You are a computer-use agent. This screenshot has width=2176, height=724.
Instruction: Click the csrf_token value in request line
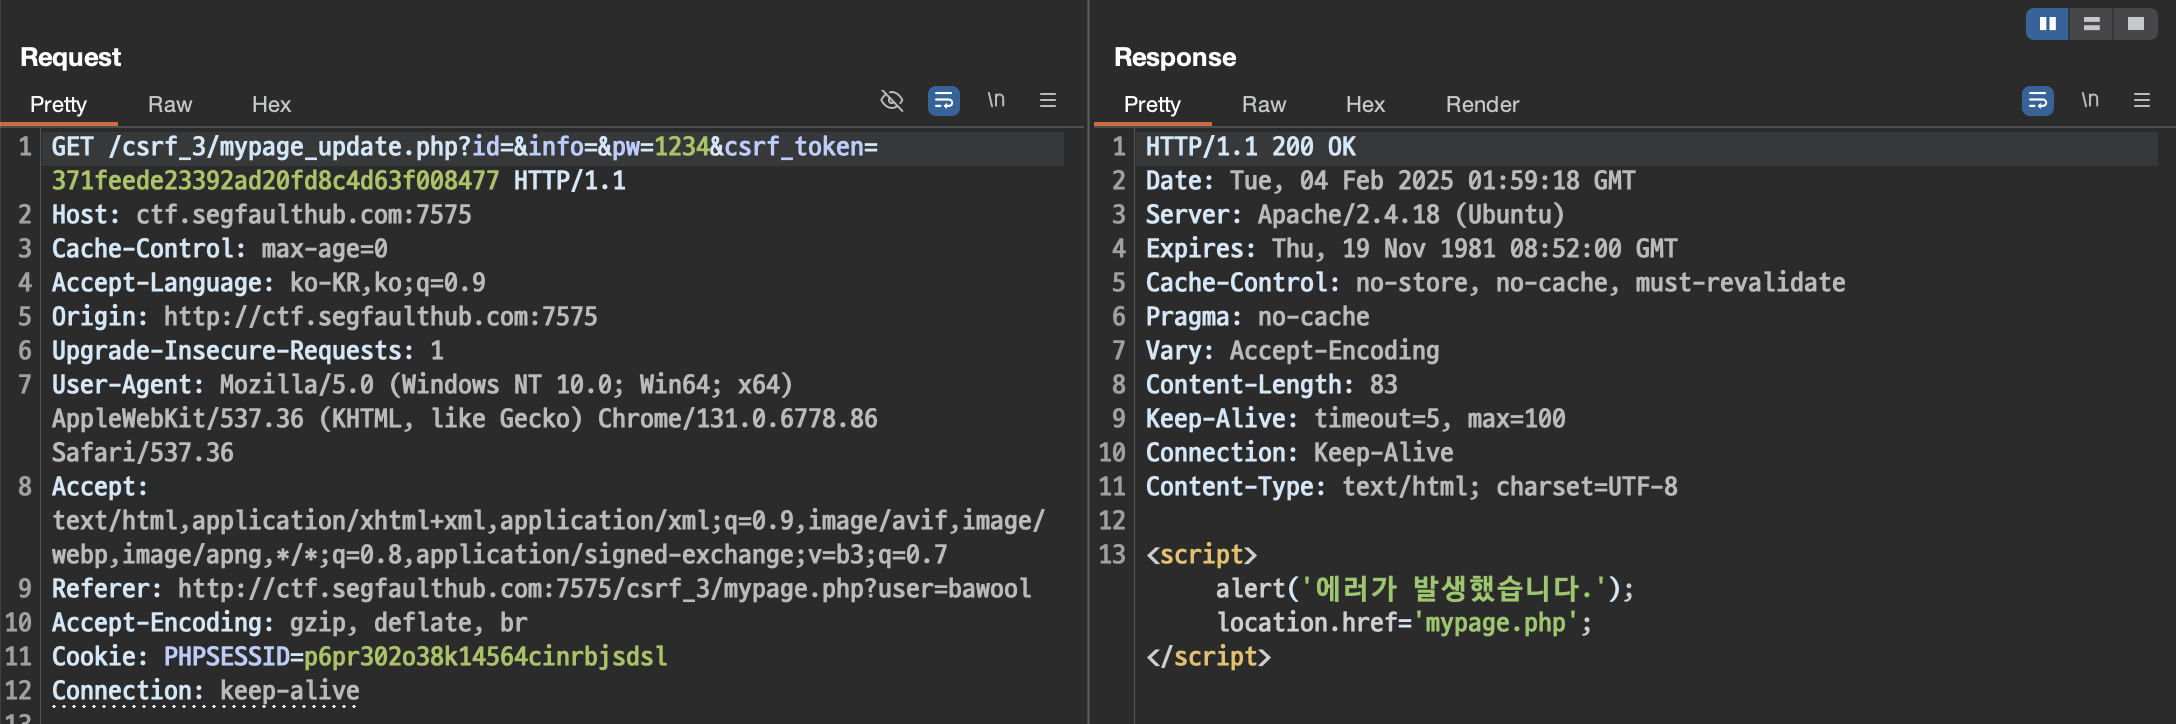pyautogui.click(x=275, y=181)
